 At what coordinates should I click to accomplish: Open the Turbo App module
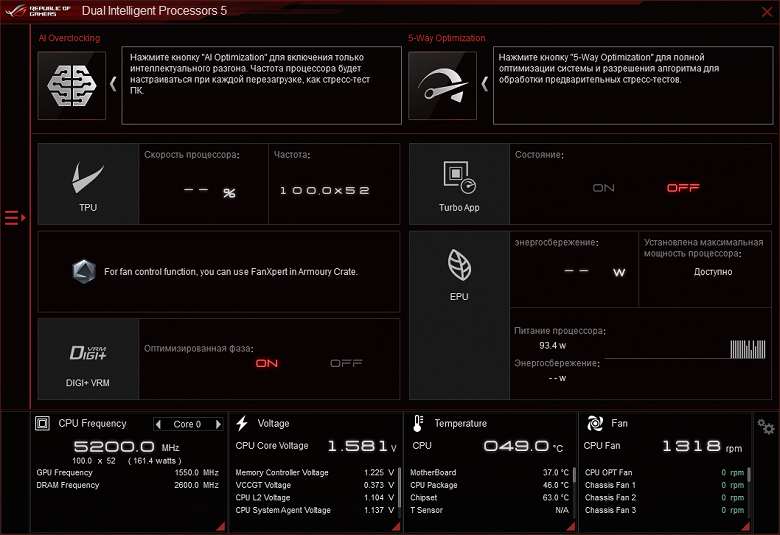[x=459, y=184]
